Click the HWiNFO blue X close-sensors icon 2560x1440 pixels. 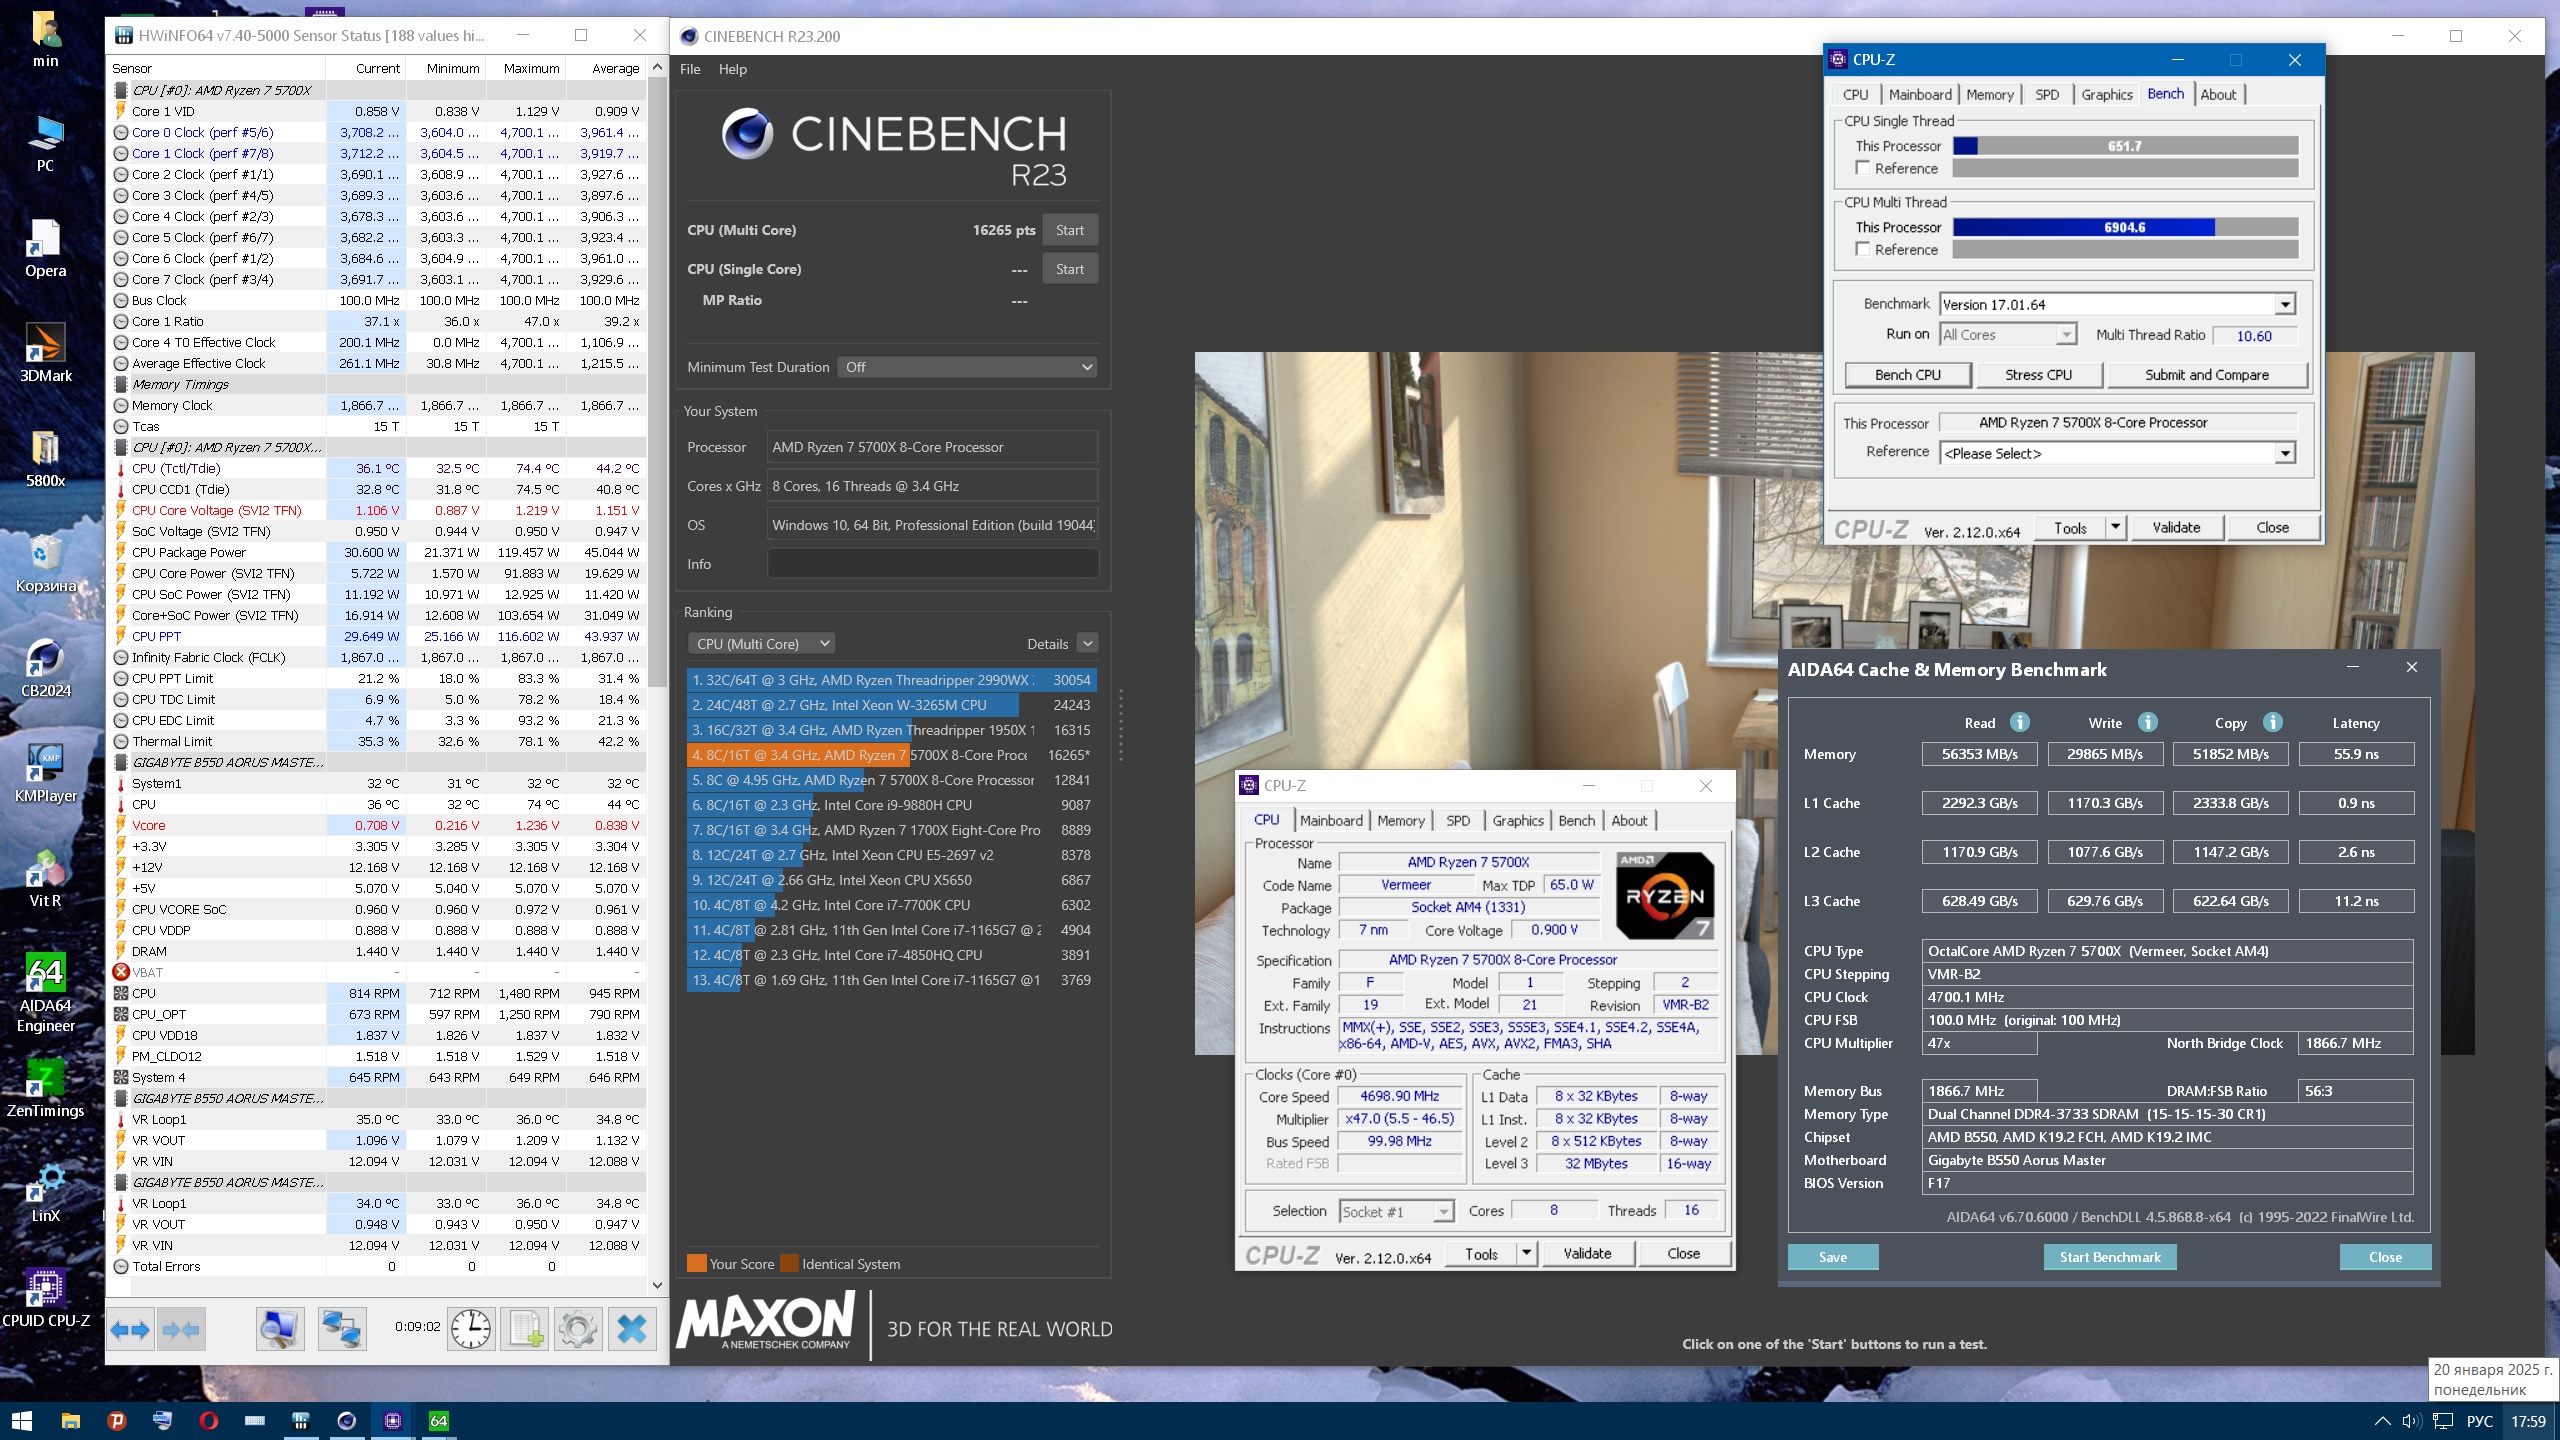(x=632, y=1329)
